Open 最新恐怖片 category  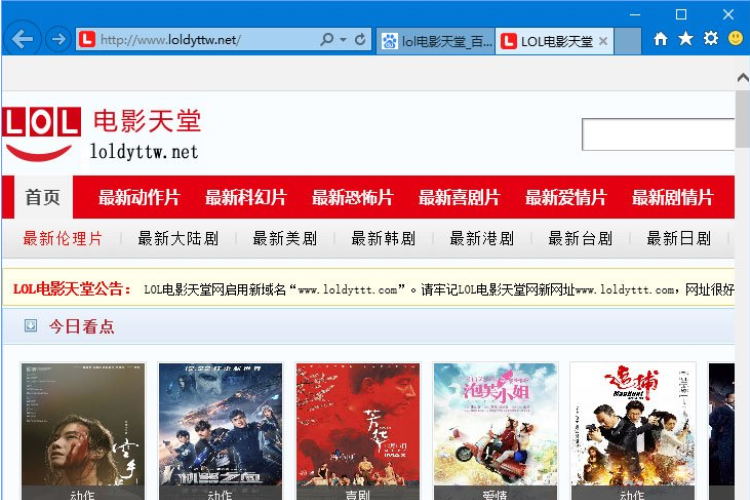point(353,197)
